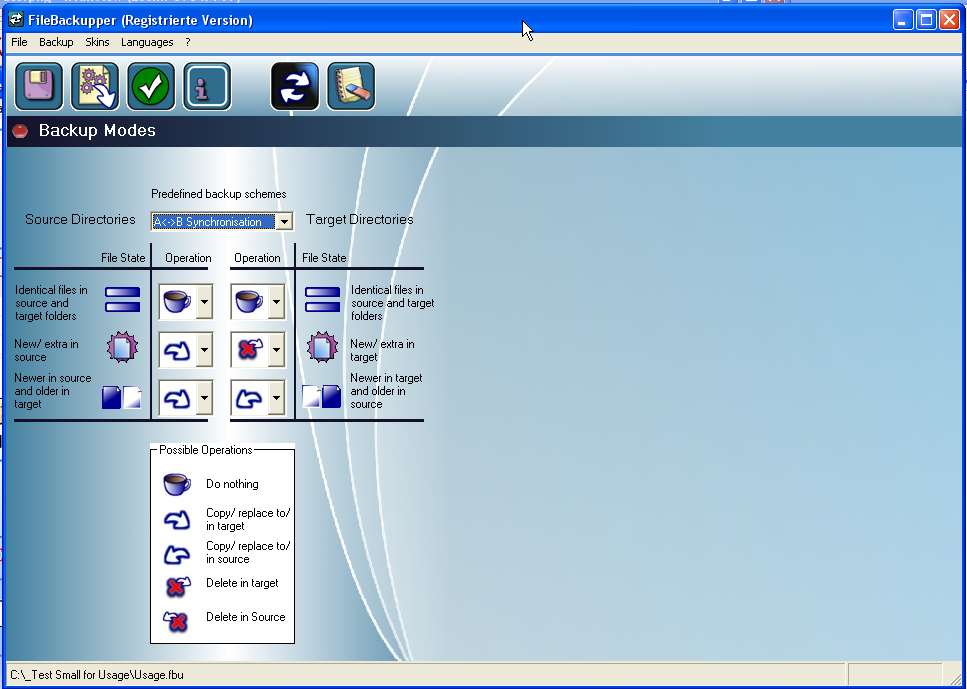Click the Do nothing coffee cup legend icon

(x=177, y=484)
